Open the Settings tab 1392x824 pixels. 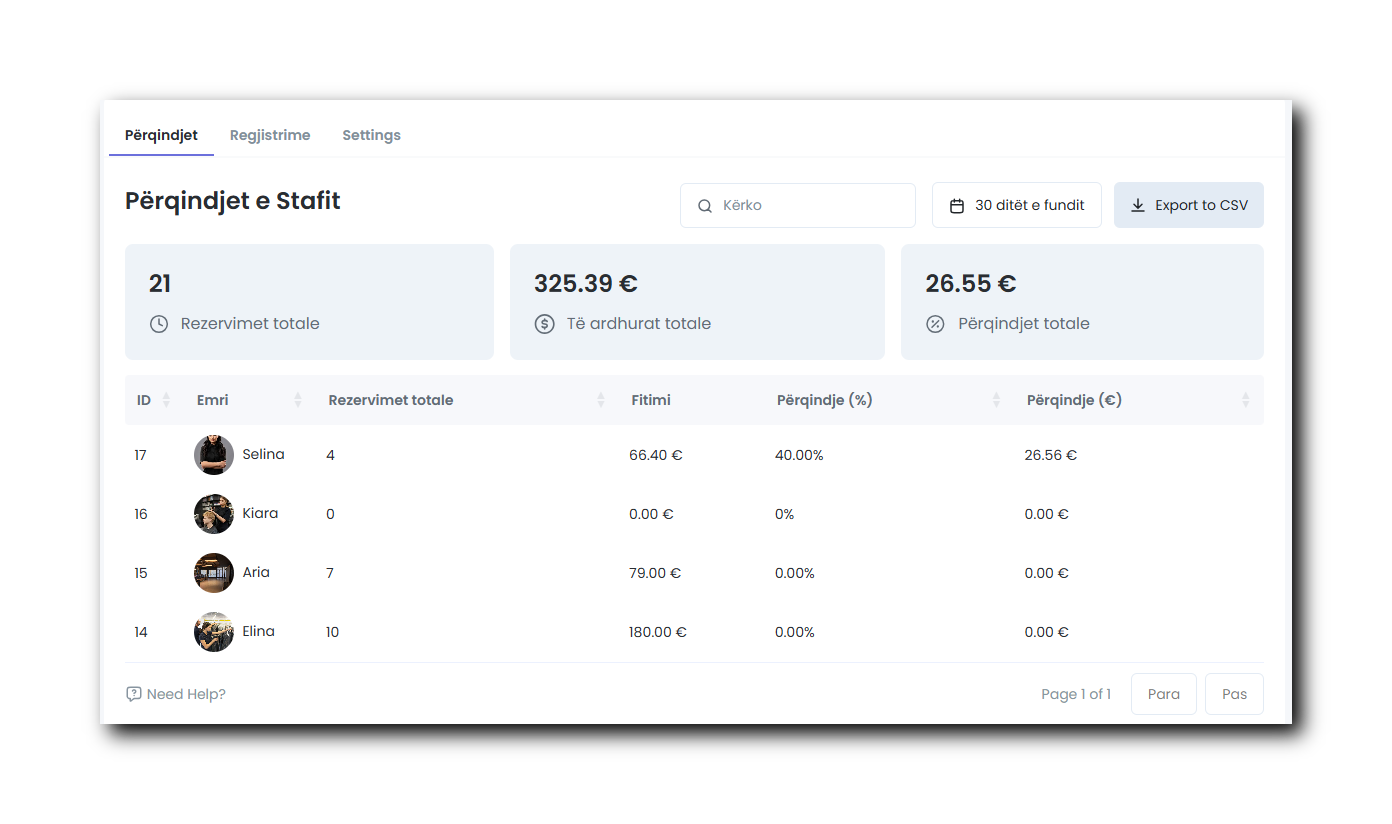[371, 135]
